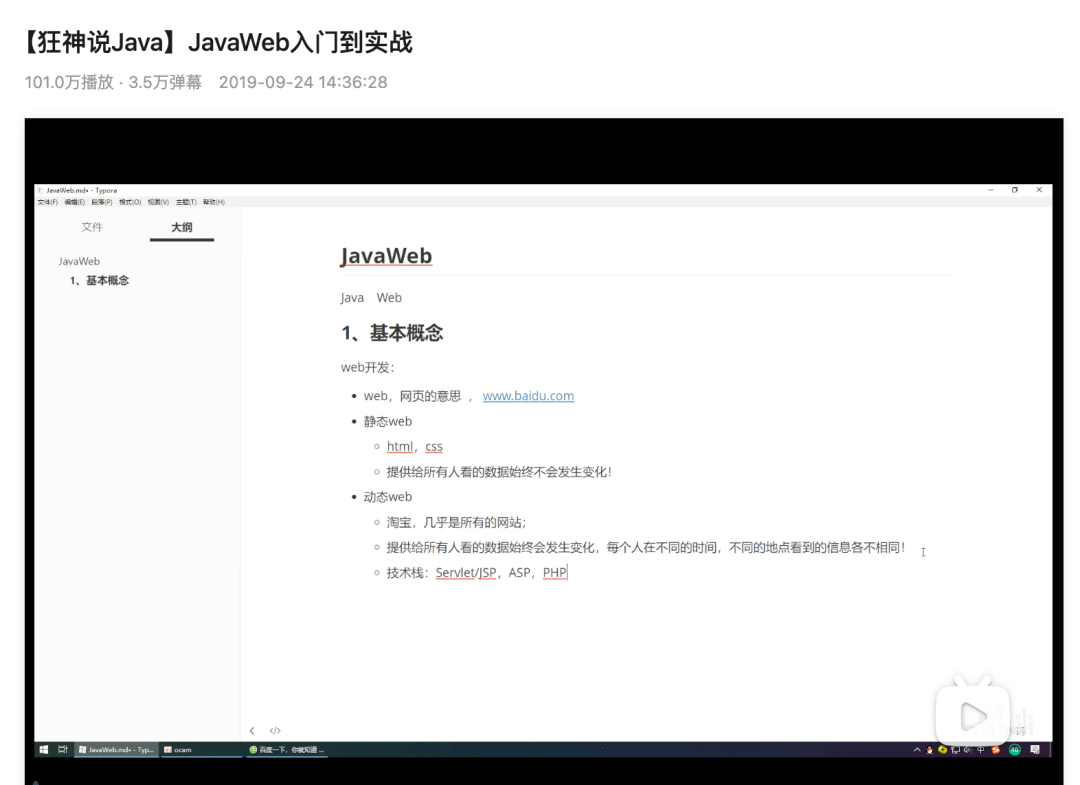Open the 主题(T) menu
Viewport: 1080px width, 785px height.
(x=186, y=202)
